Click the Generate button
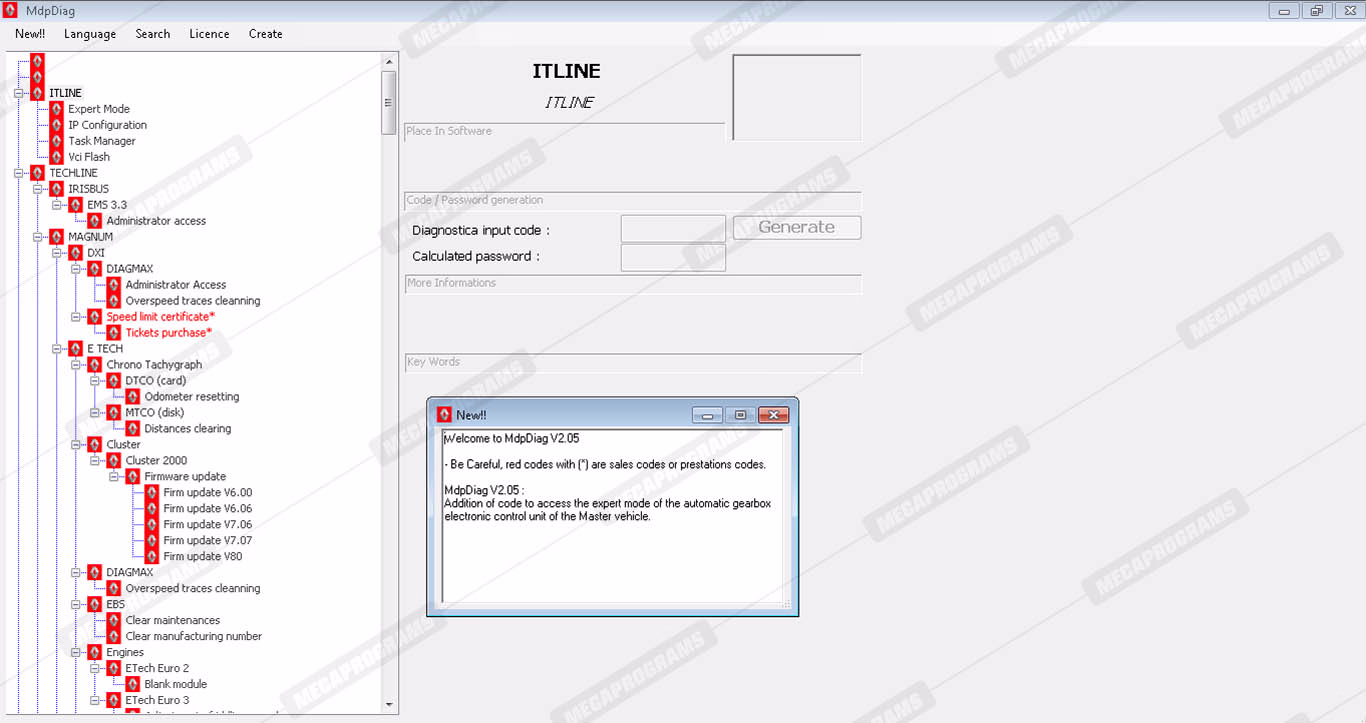 point(797,227)
